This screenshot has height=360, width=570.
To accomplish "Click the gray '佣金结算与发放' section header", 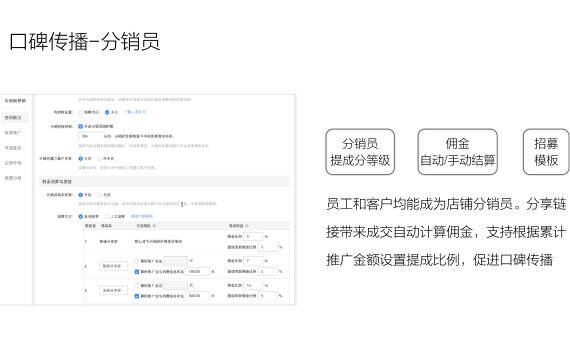I will 164,181.
